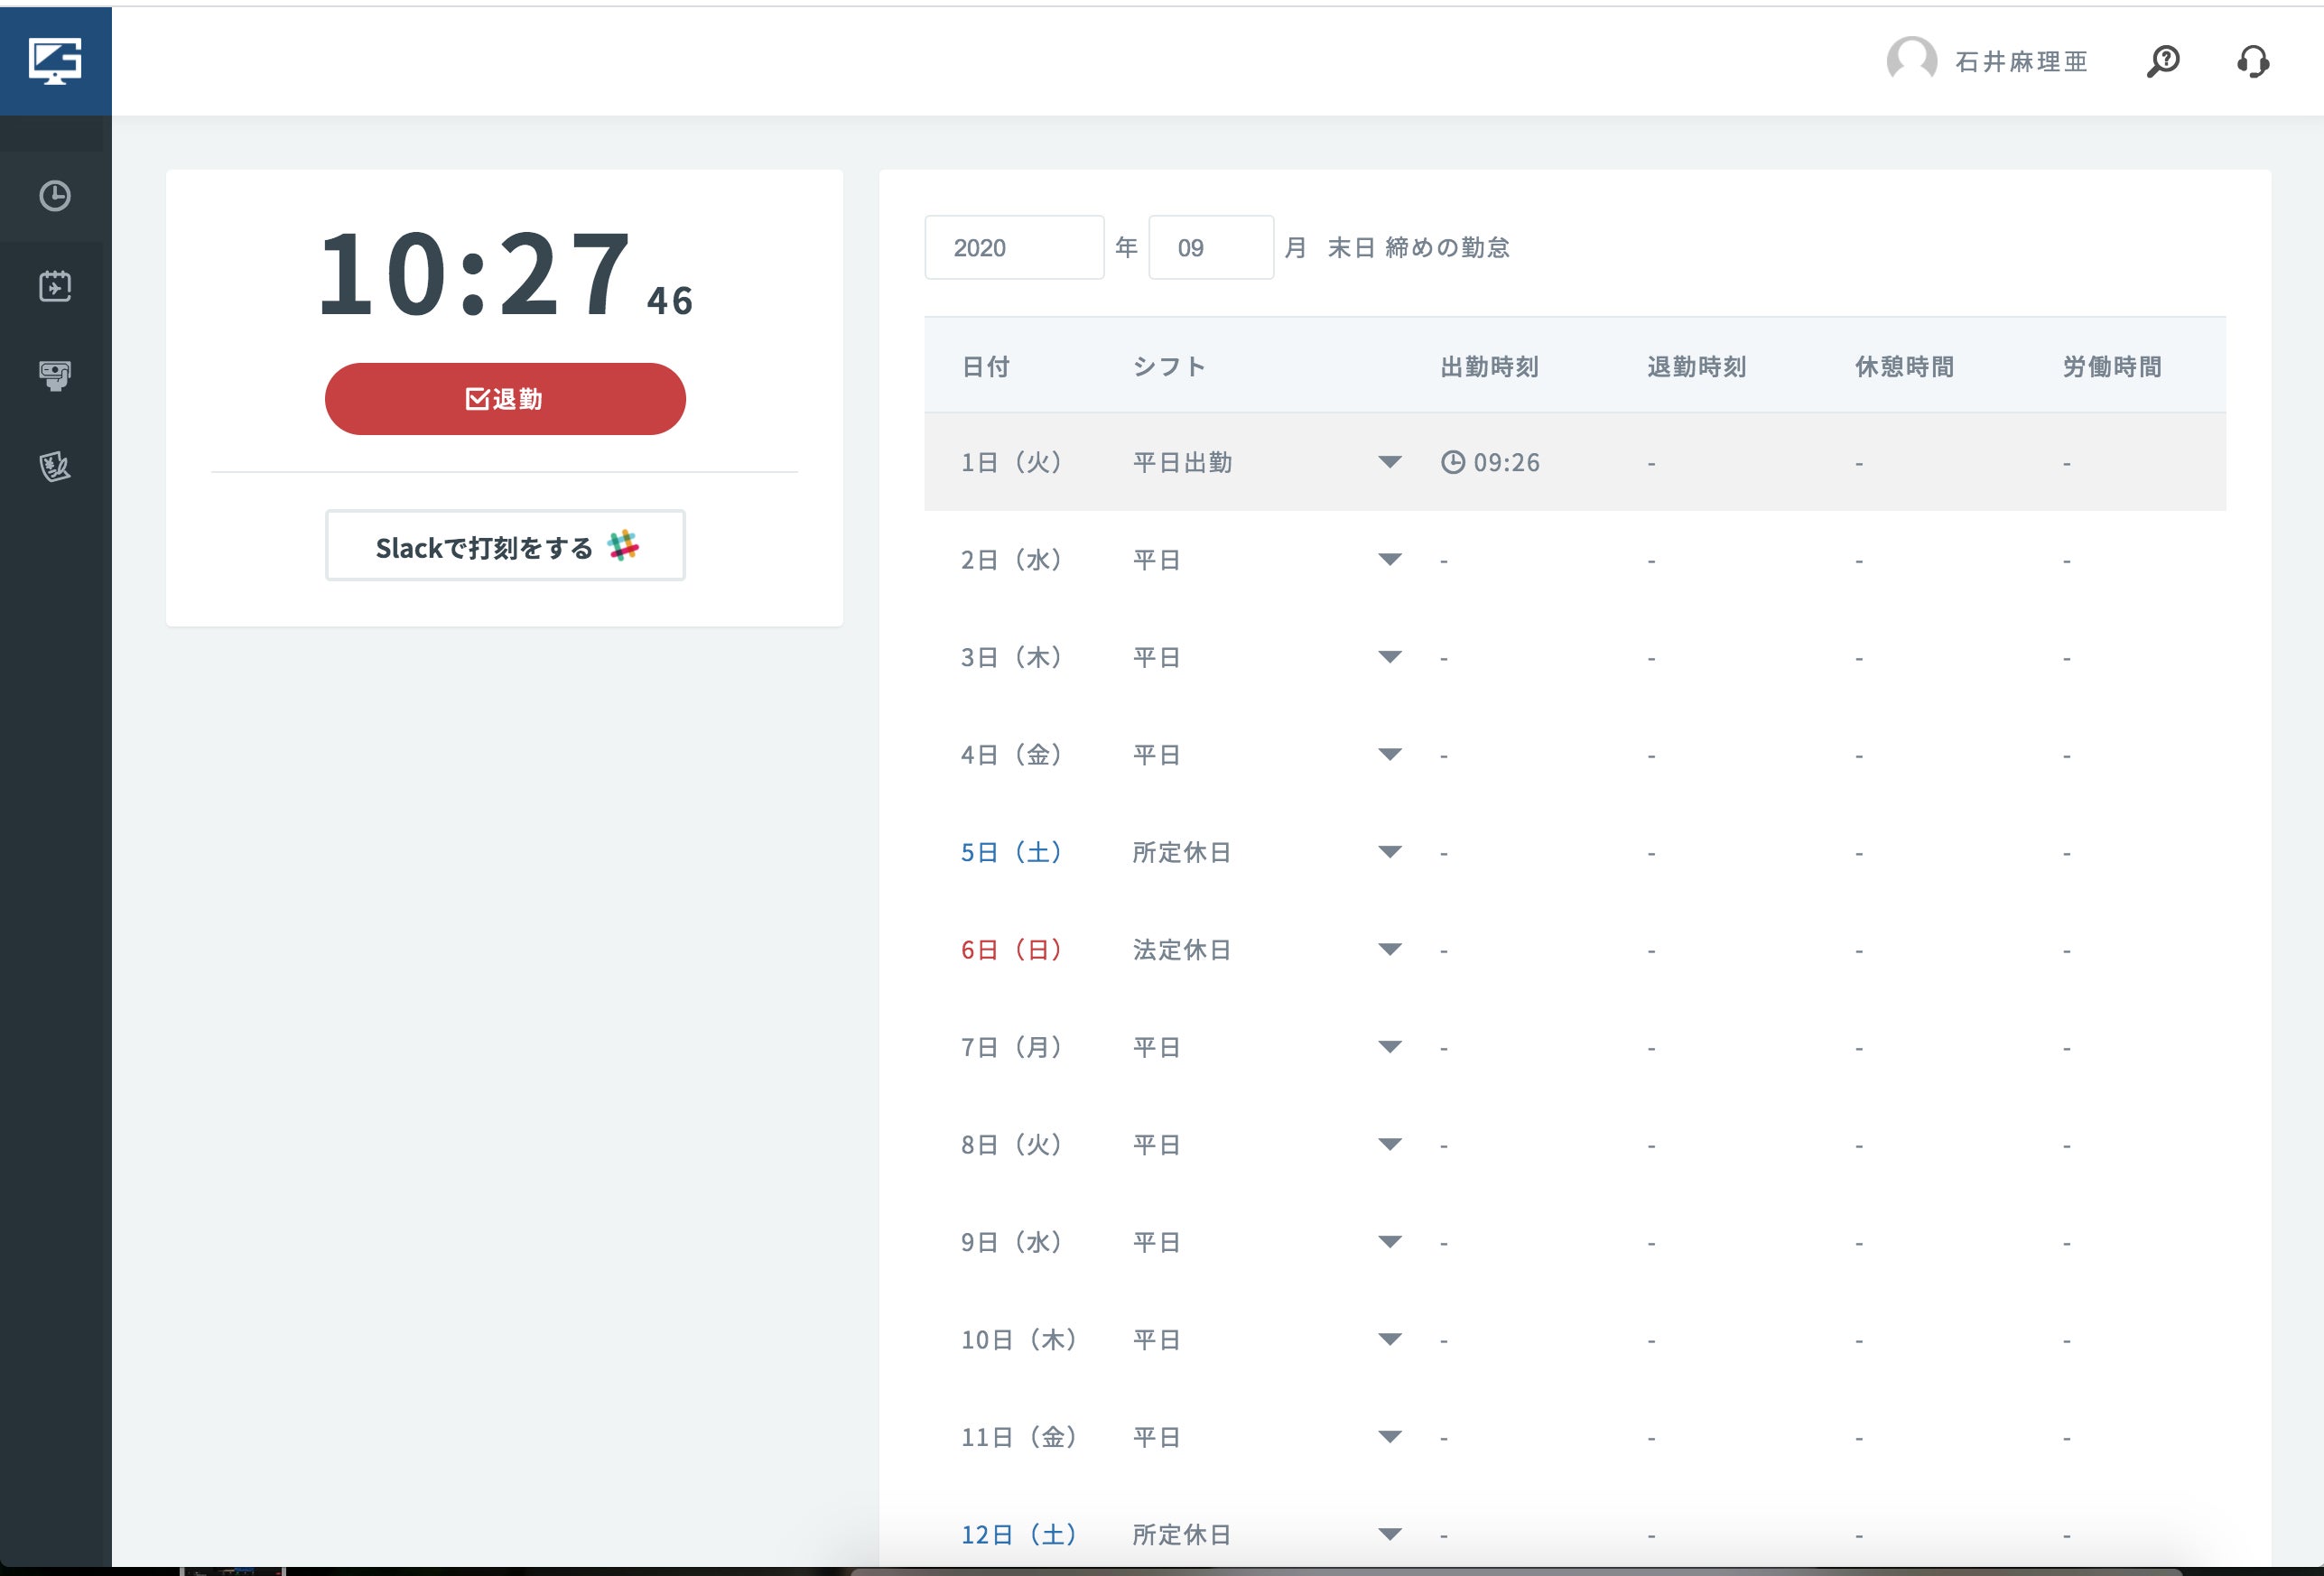This screenshot has width=2324, height=1576.
Task: Expand shift dropdown for 5日（土）
Action: (x=1389, y=852)
